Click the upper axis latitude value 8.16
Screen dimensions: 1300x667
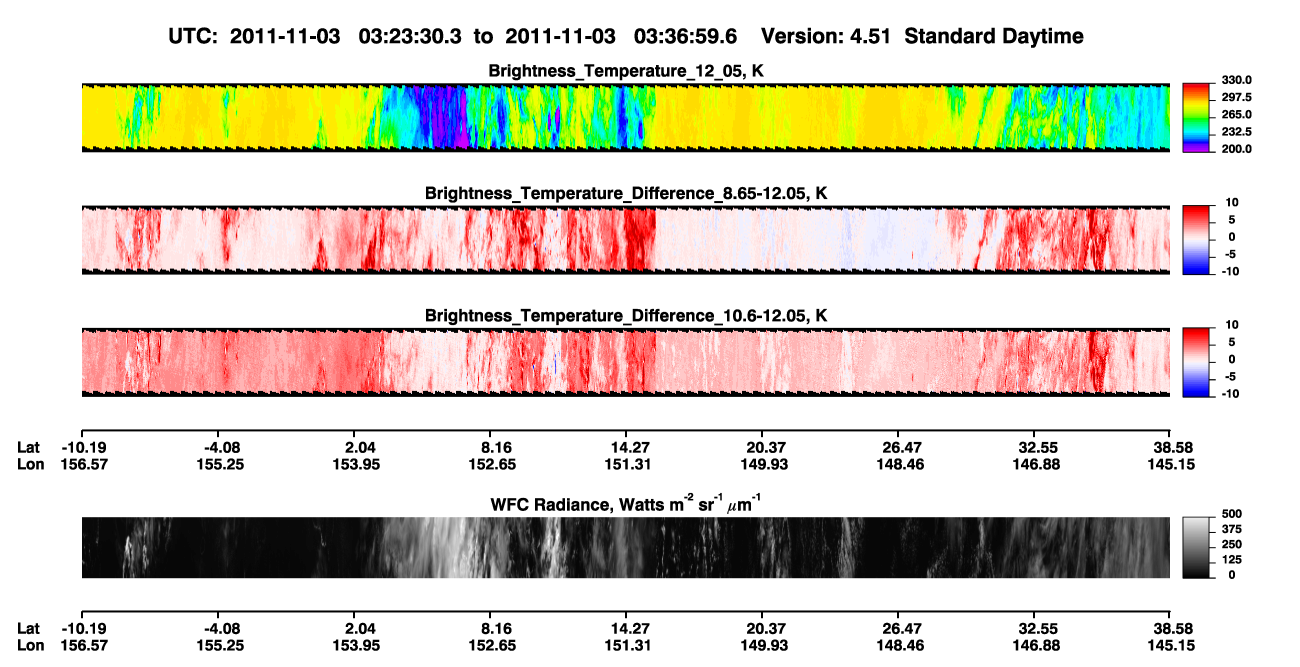pyautogui.click(x=489, y=447)
